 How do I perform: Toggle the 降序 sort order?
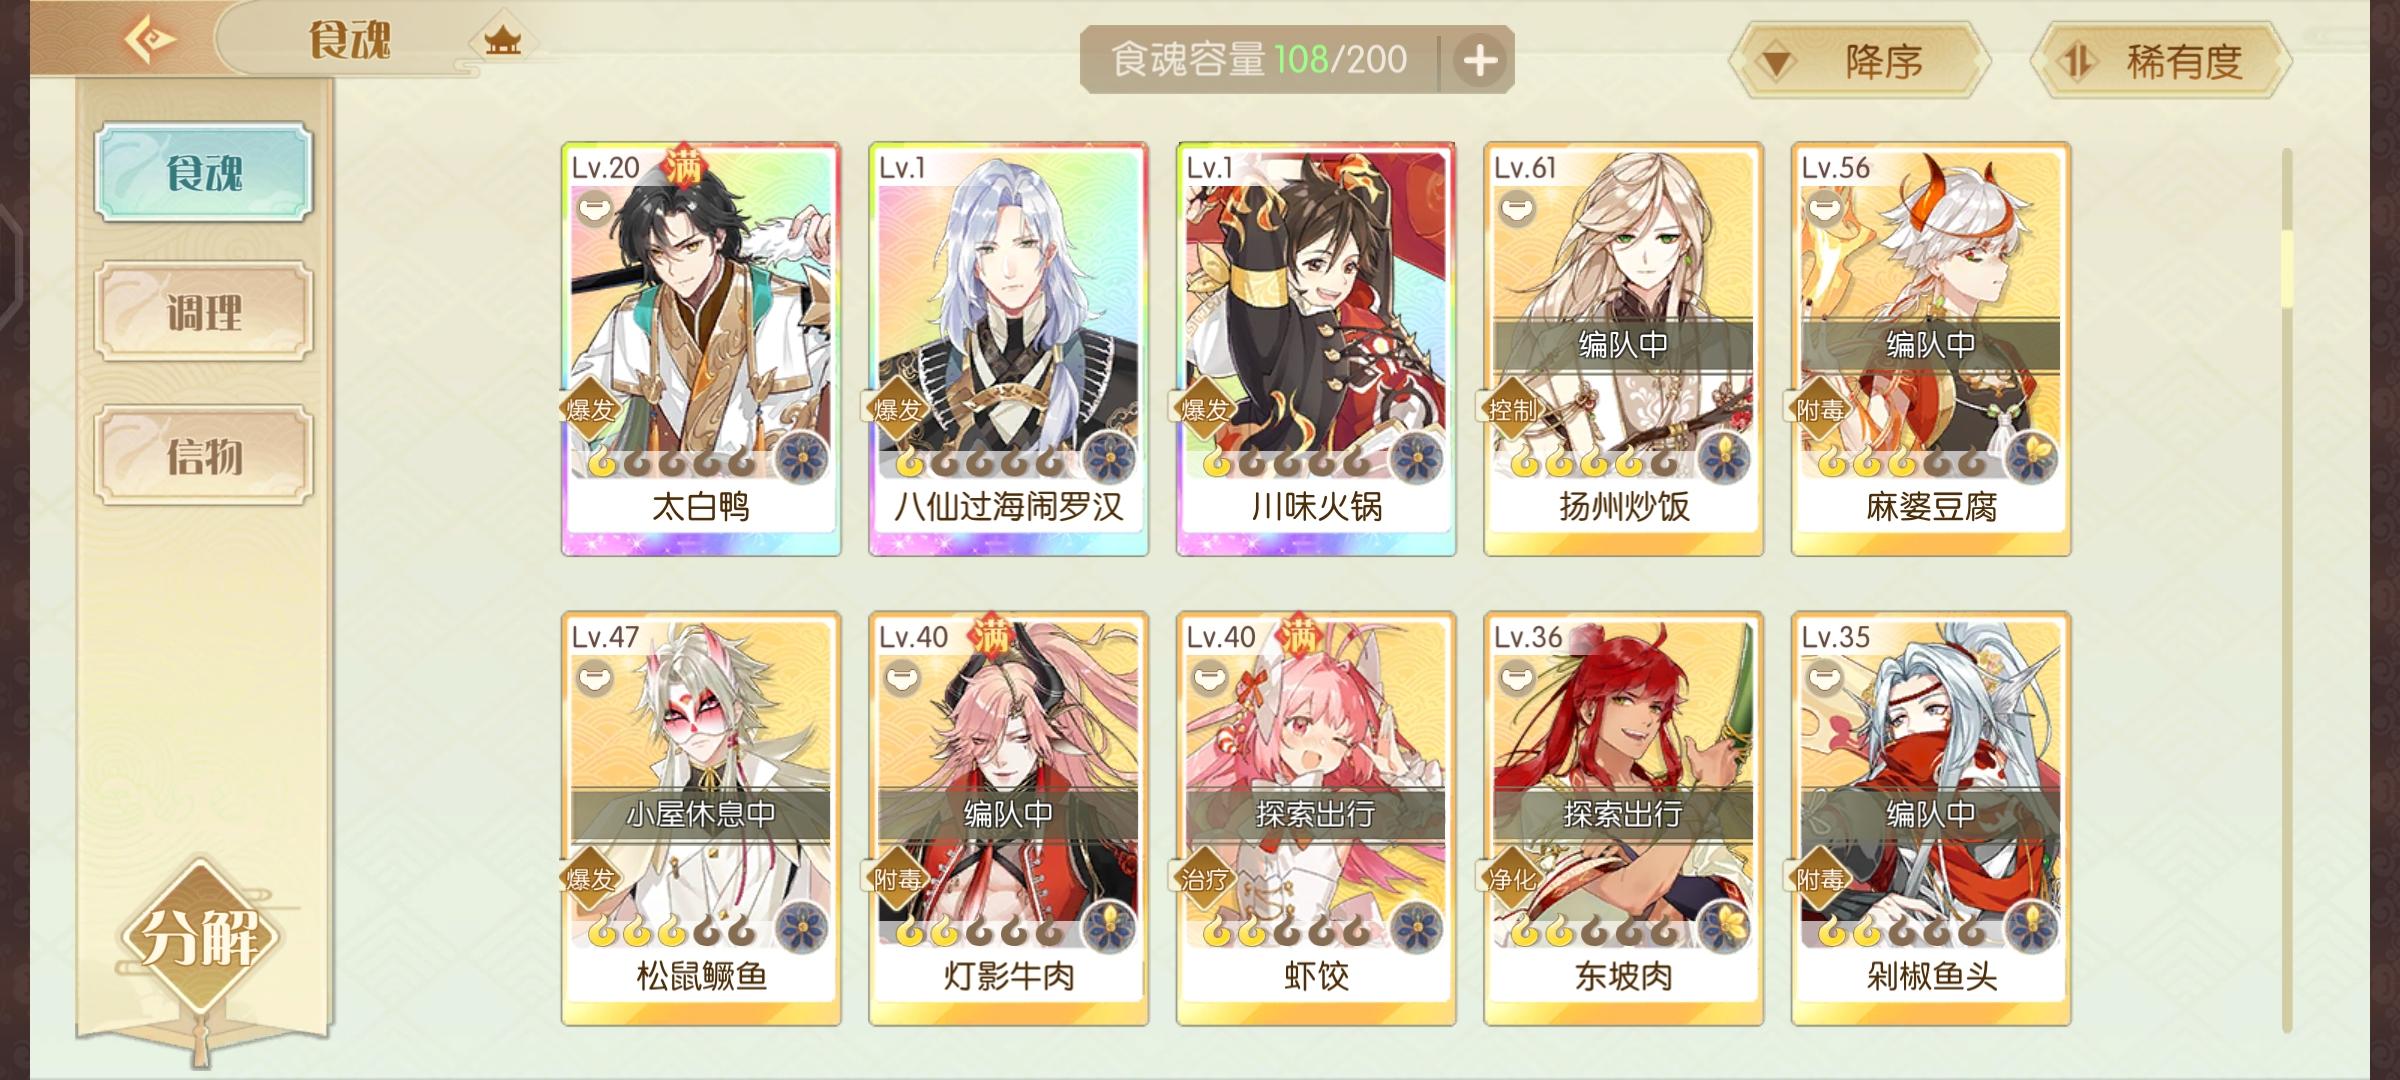(1860, 61)
